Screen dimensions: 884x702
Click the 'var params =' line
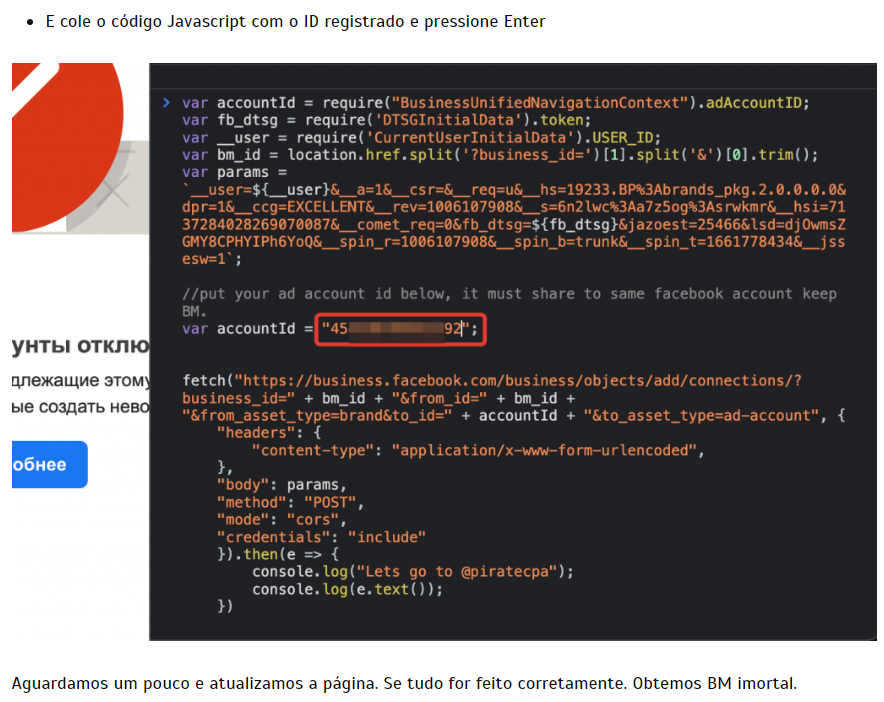(x=235, y=173)
